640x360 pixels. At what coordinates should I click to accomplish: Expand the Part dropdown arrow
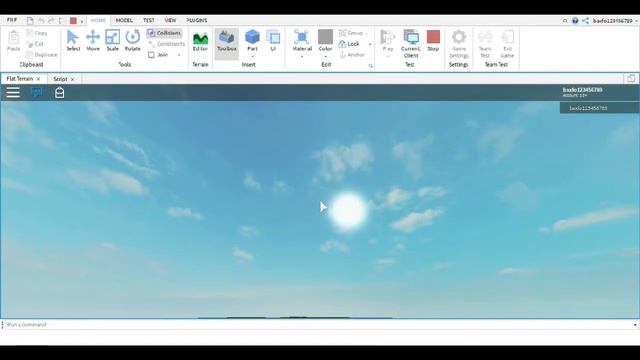(x=252, y=56)
